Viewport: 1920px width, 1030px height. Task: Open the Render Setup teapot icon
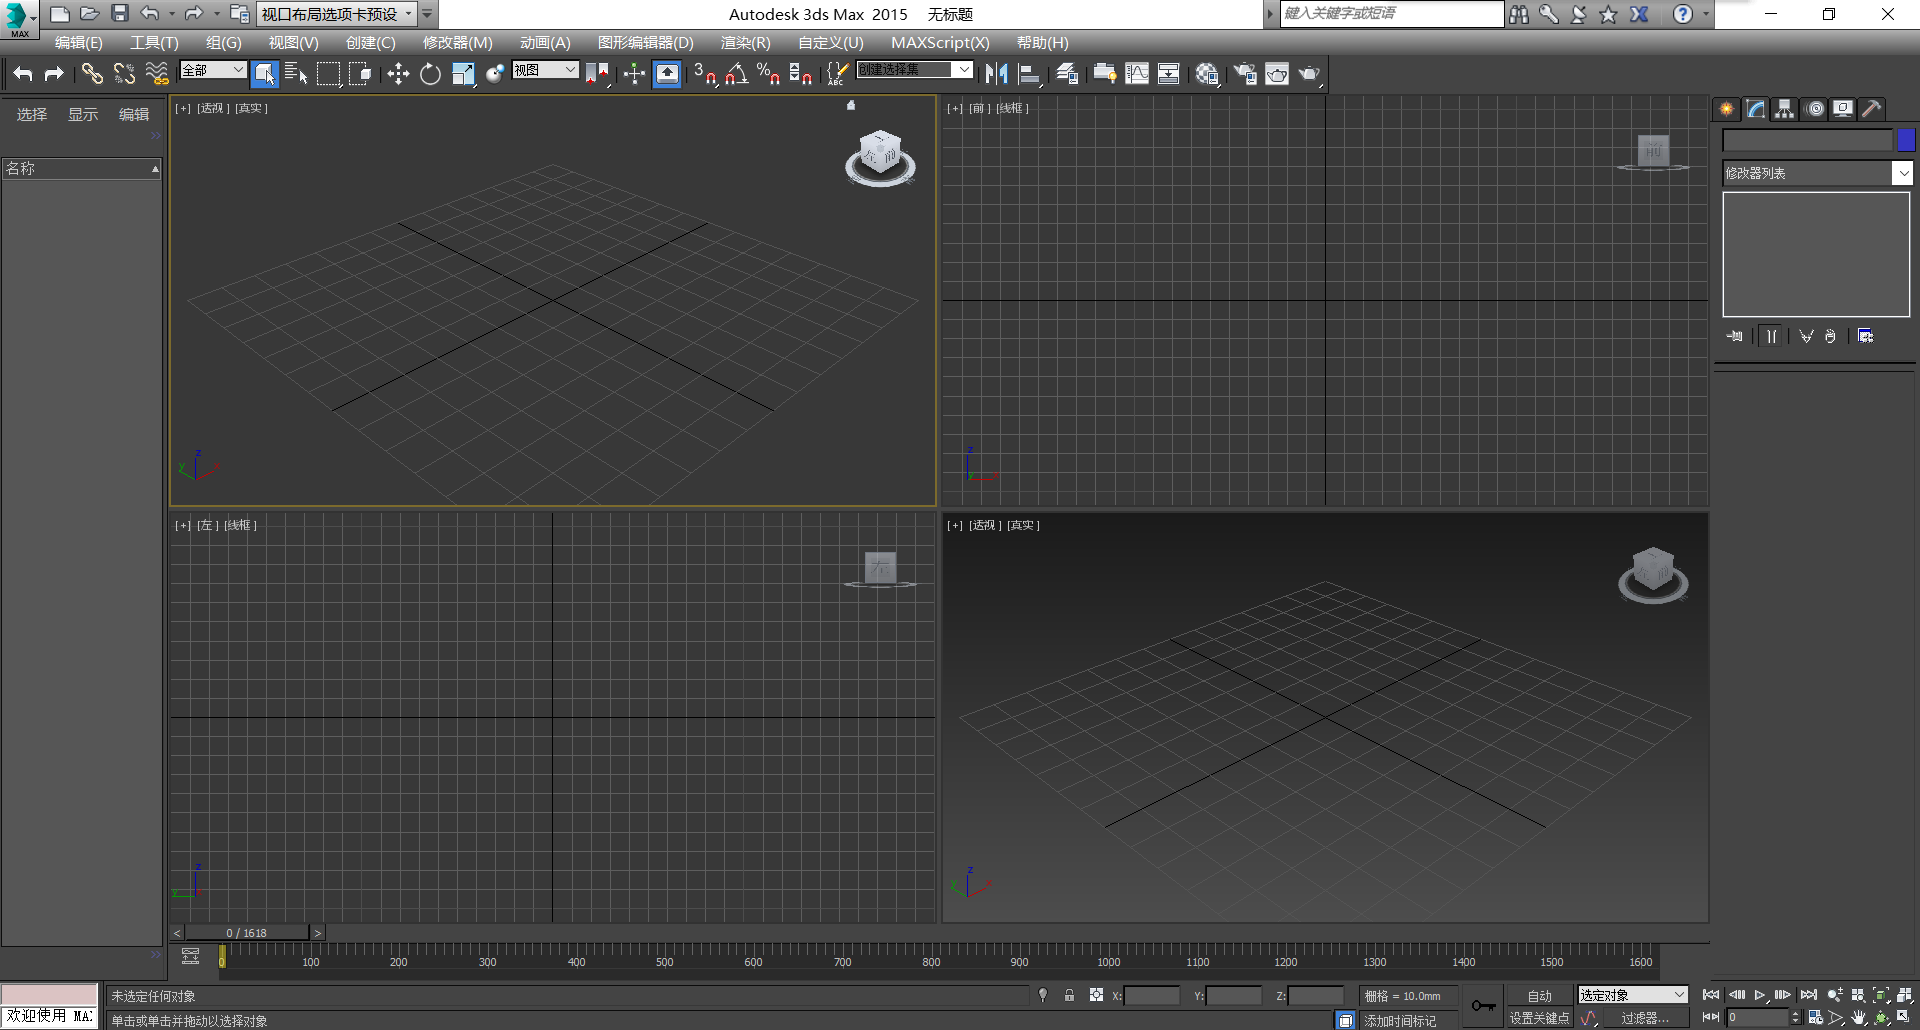(x=1245, y=74)
